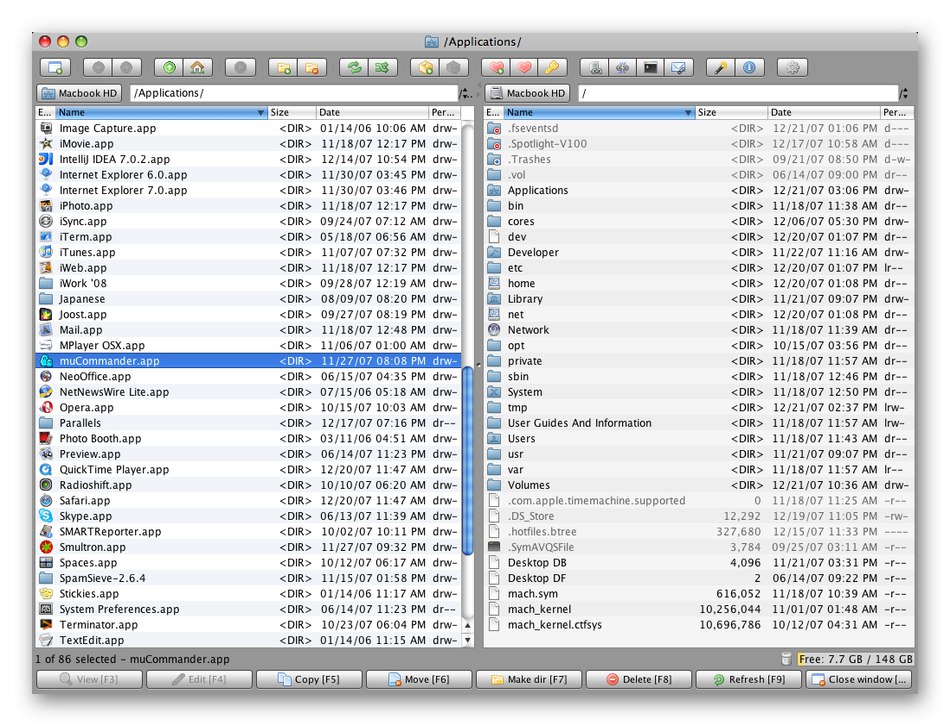The image size is (950, 726).
Task: Sort left panel by Date column
Action: (372, 113)
